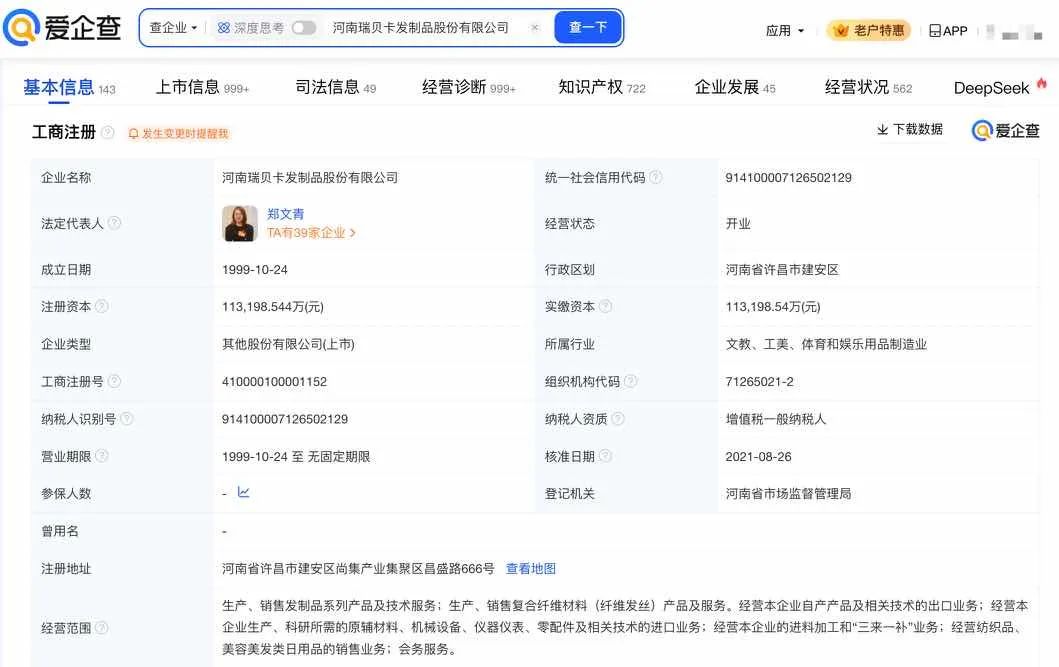Click help icon next to 统一社会信用代码
This screenshot has height=667, width=1059.
click(655, 177)
